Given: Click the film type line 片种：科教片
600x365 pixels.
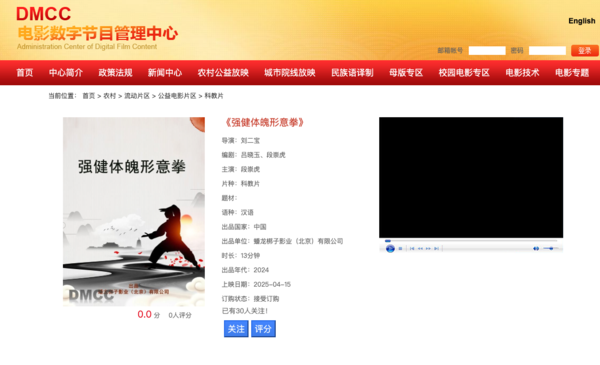Looking at the screenshot, I should pyautogui.click(x=241, y=184).
